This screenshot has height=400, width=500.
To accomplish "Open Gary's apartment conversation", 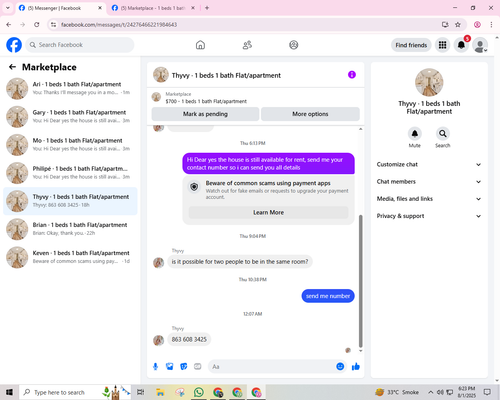I will (70, 117).
